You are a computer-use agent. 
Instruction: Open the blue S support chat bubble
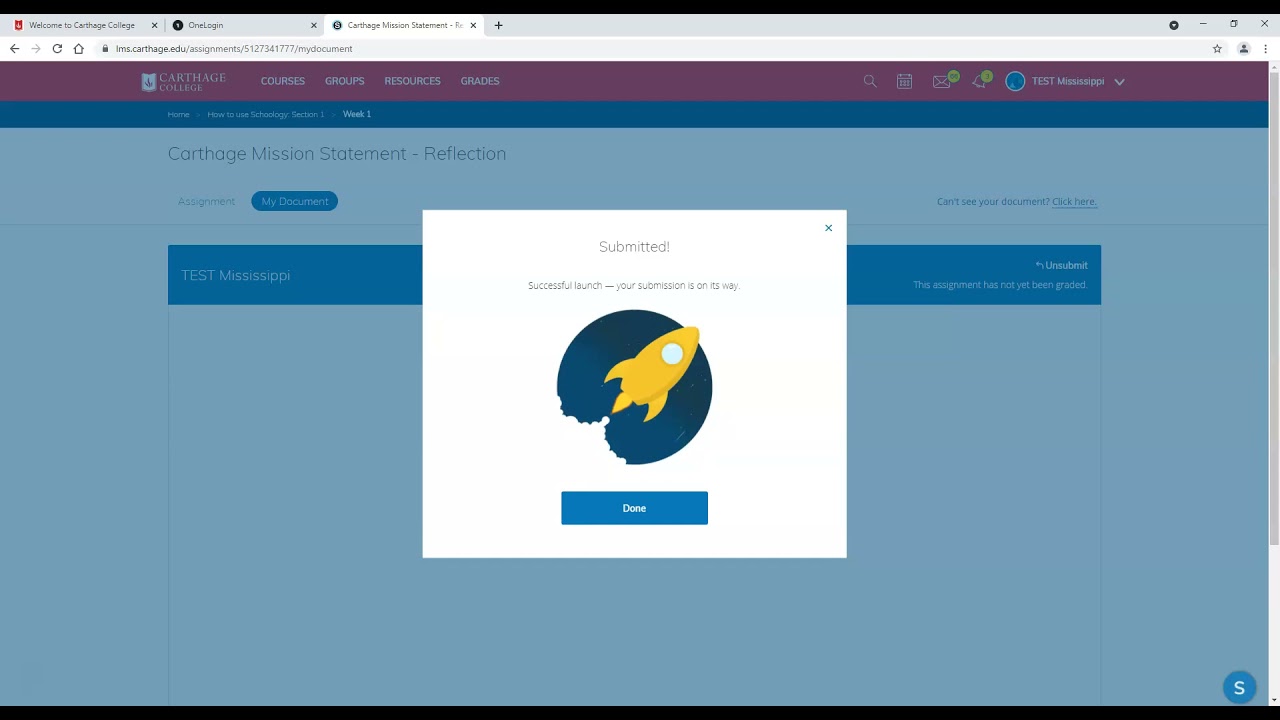point(1239,687)
